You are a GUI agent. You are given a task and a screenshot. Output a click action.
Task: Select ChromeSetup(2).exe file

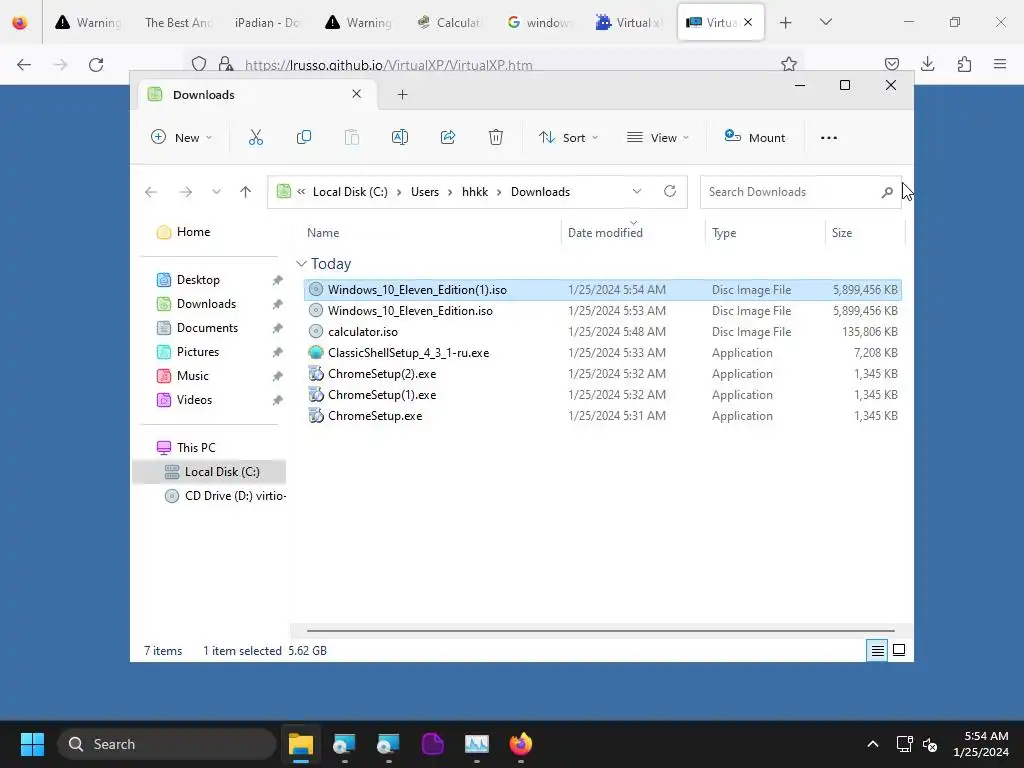click(603, 374)
